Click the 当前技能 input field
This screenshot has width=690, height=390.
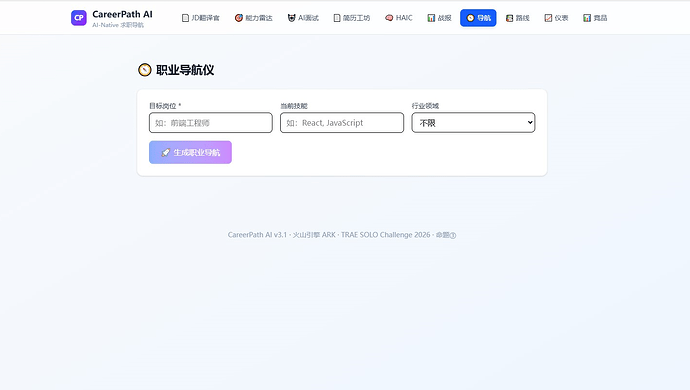(342, 123)
